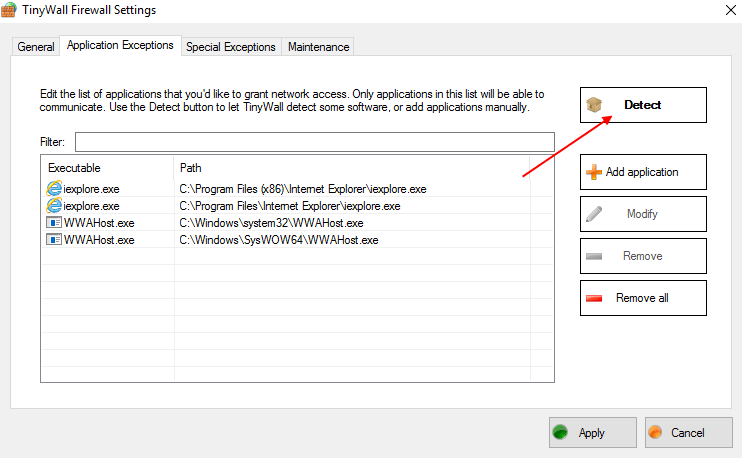The height and width of the screenshot is (458, 742).
Task: Click Internet Explorer icon of Program Files iexplore.exe row
Action: coord(54,205)
